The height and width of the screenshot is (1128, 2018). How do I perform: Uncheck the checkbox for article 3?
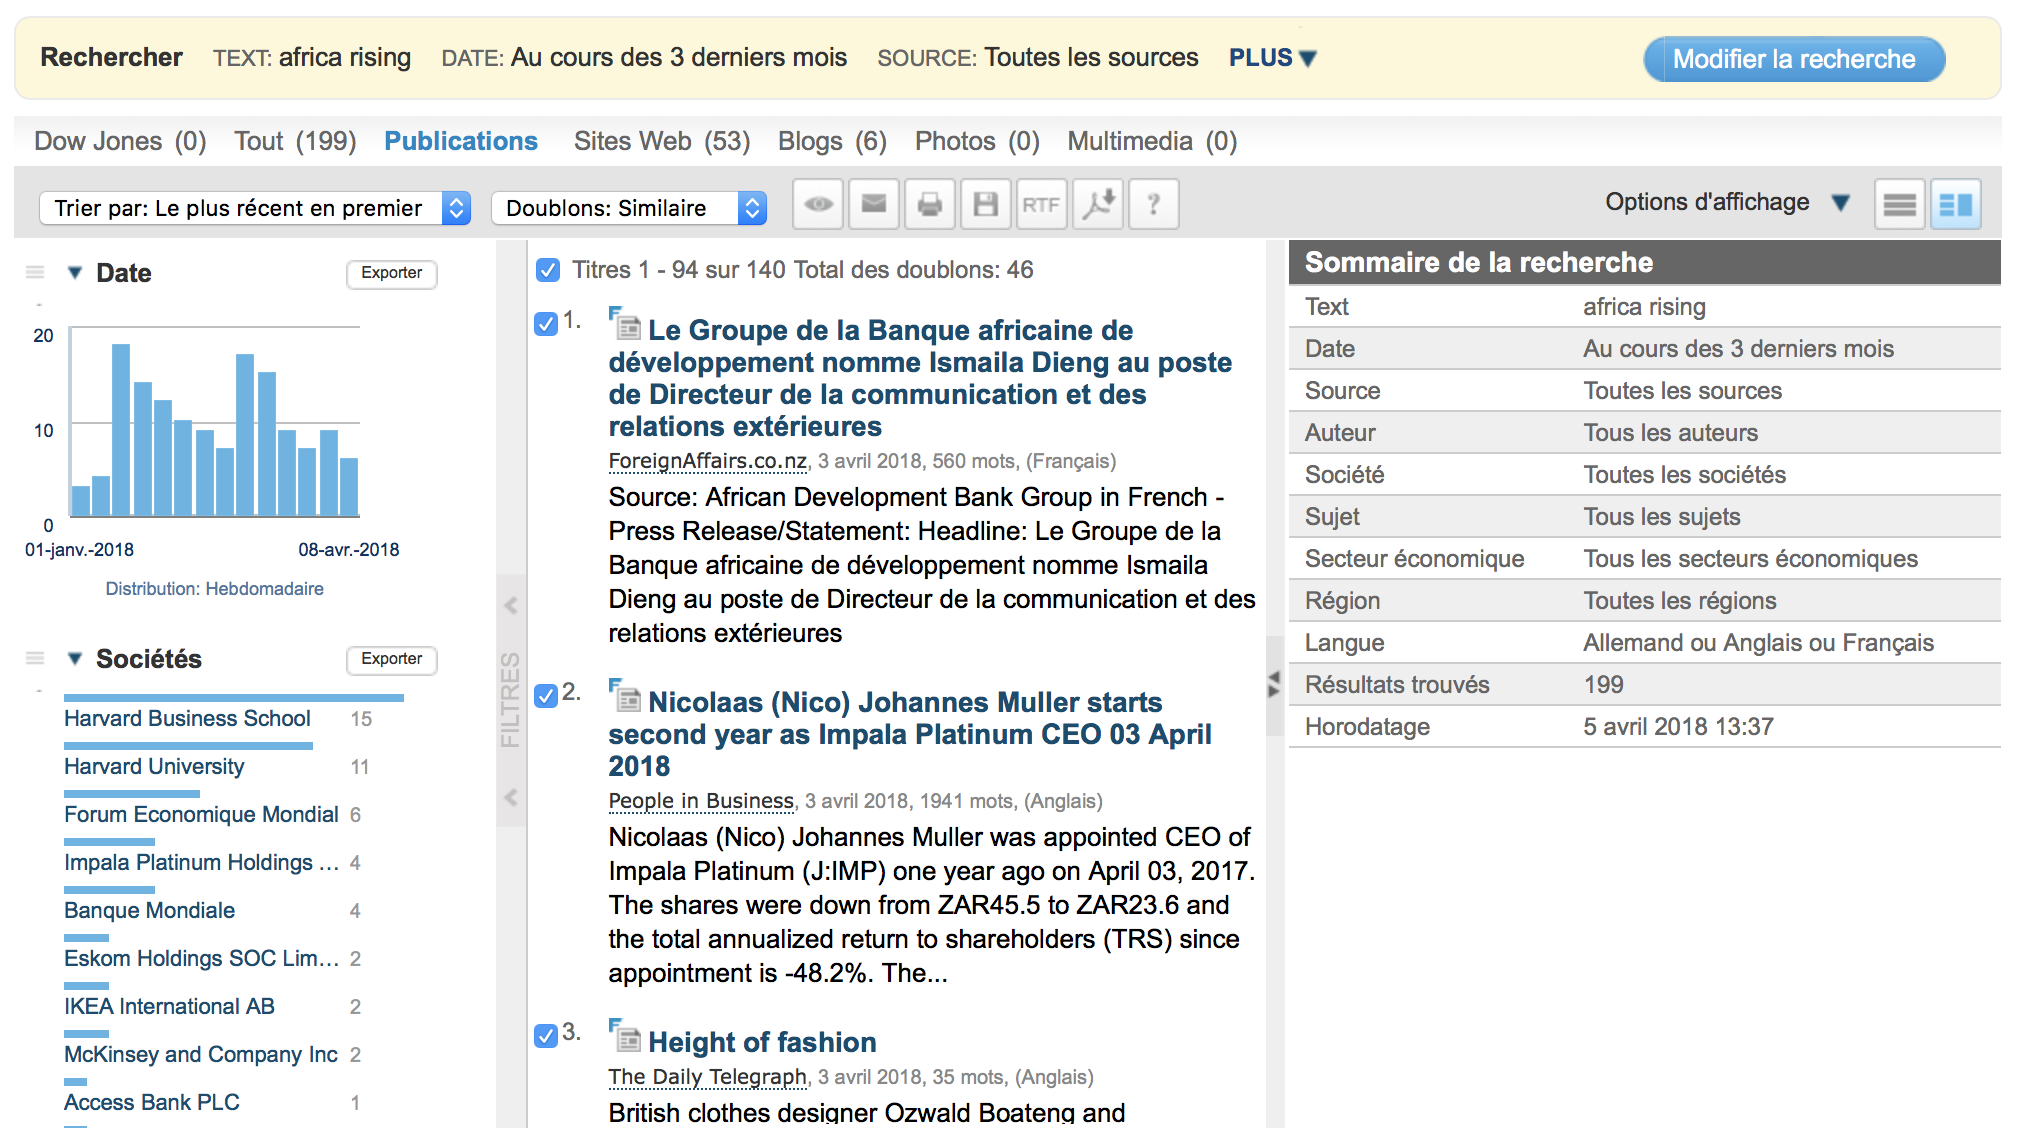pos(546,1035)
